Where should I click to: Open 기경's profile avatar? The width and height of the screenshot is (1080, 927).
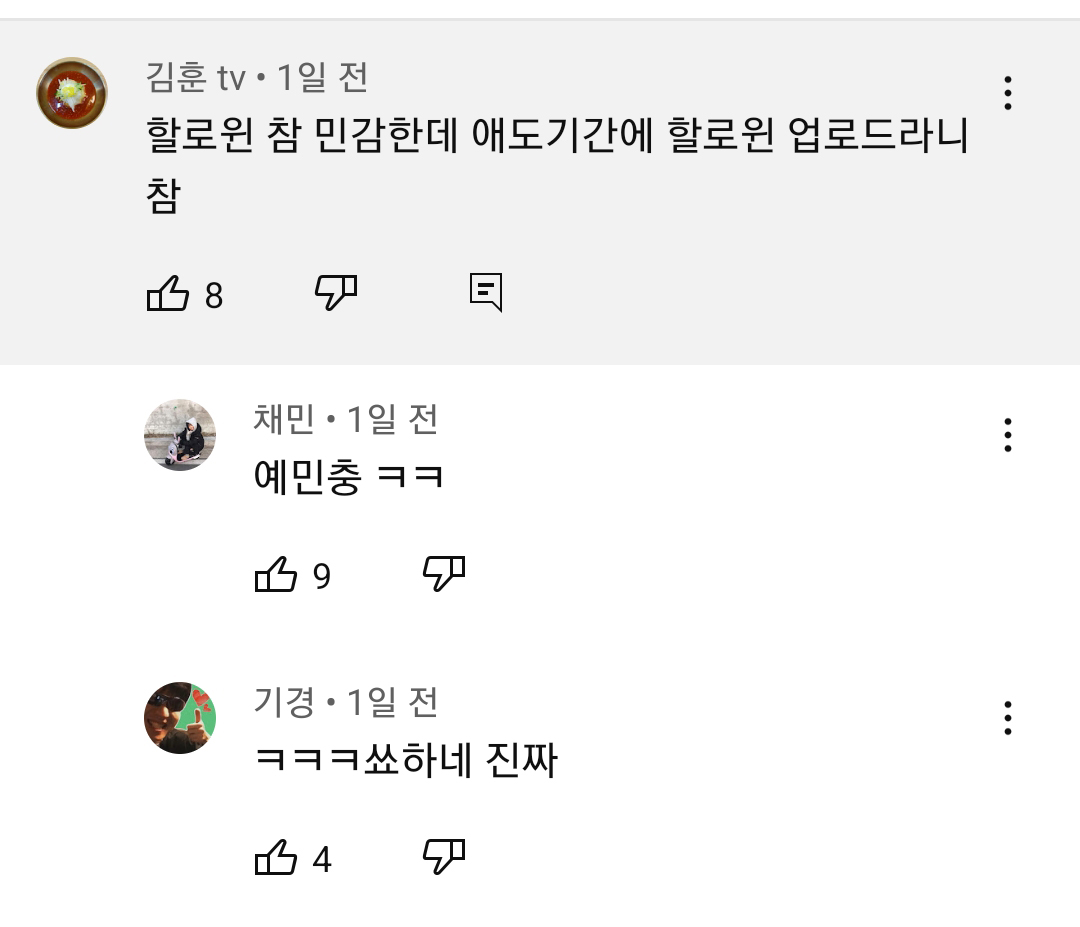tap(180, 718)
